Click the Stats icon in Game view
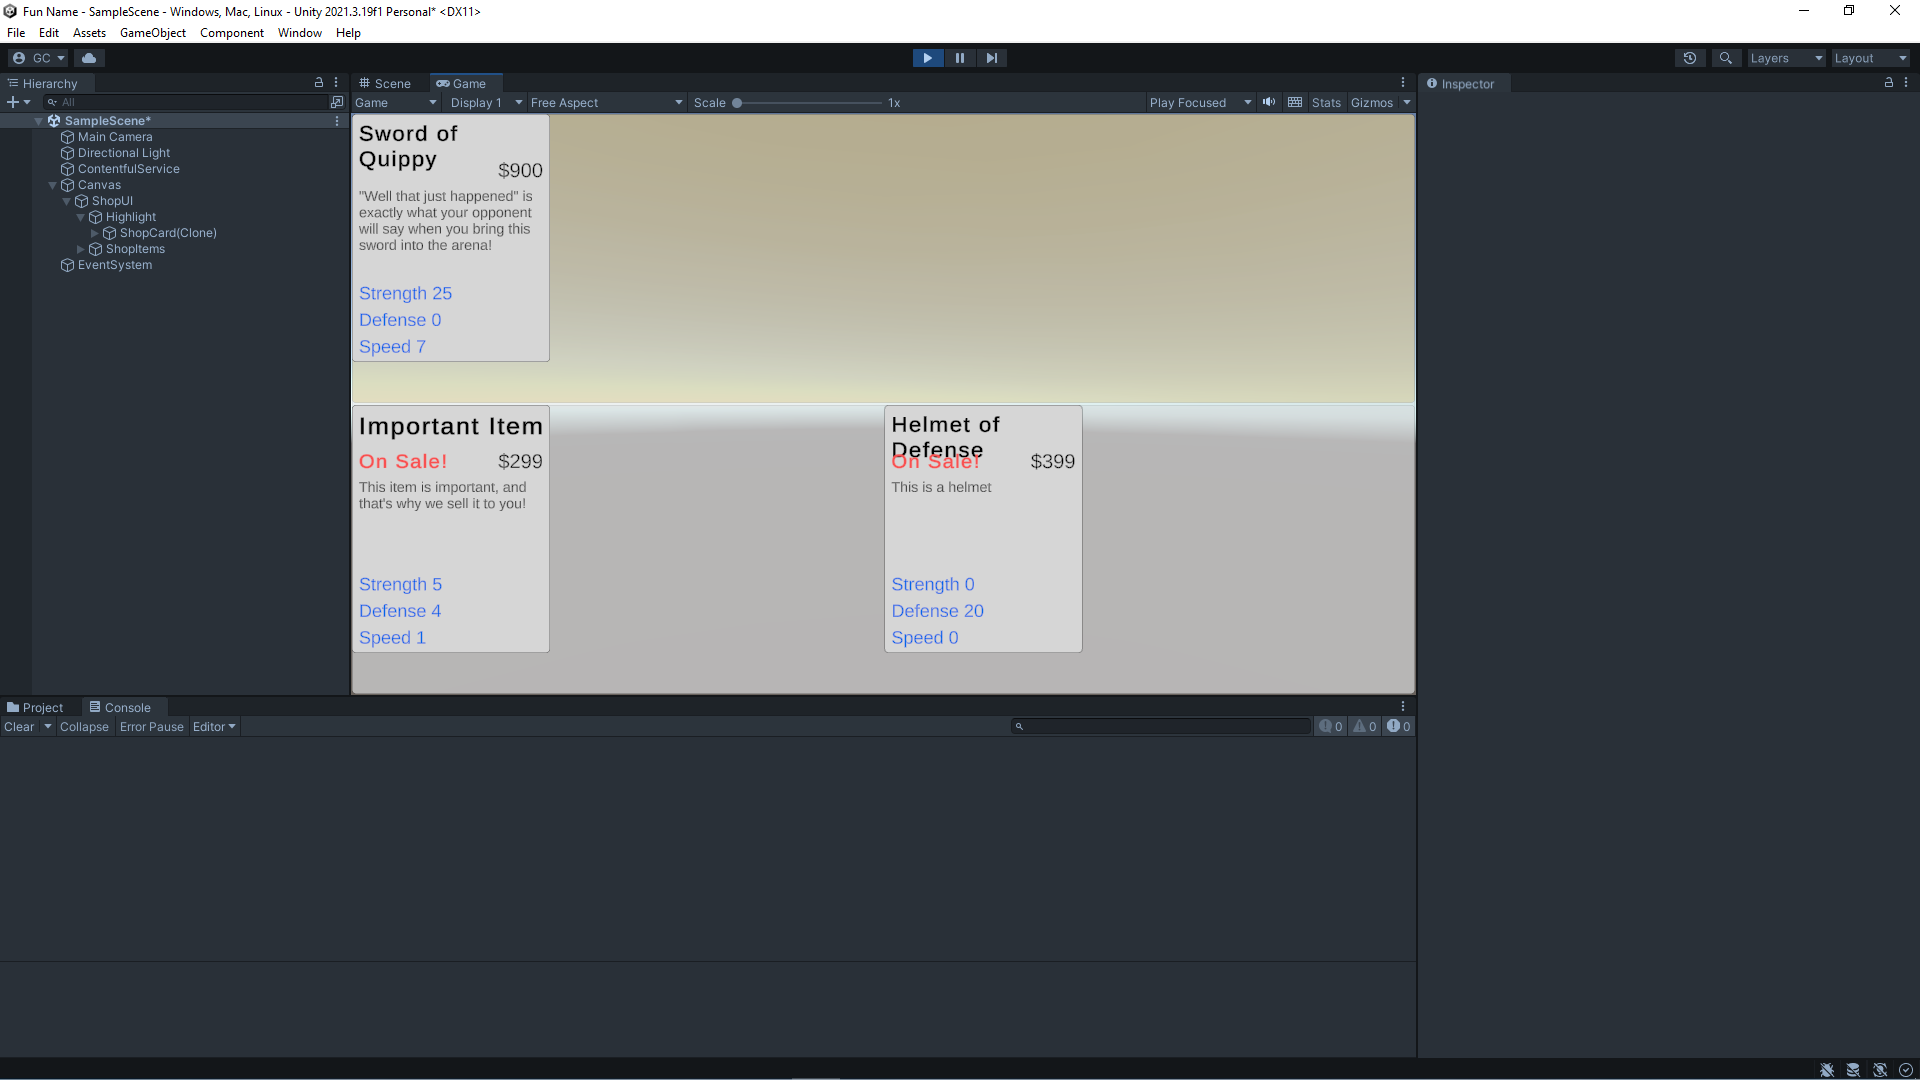1920x1080 pixels. pos(1324,102)
